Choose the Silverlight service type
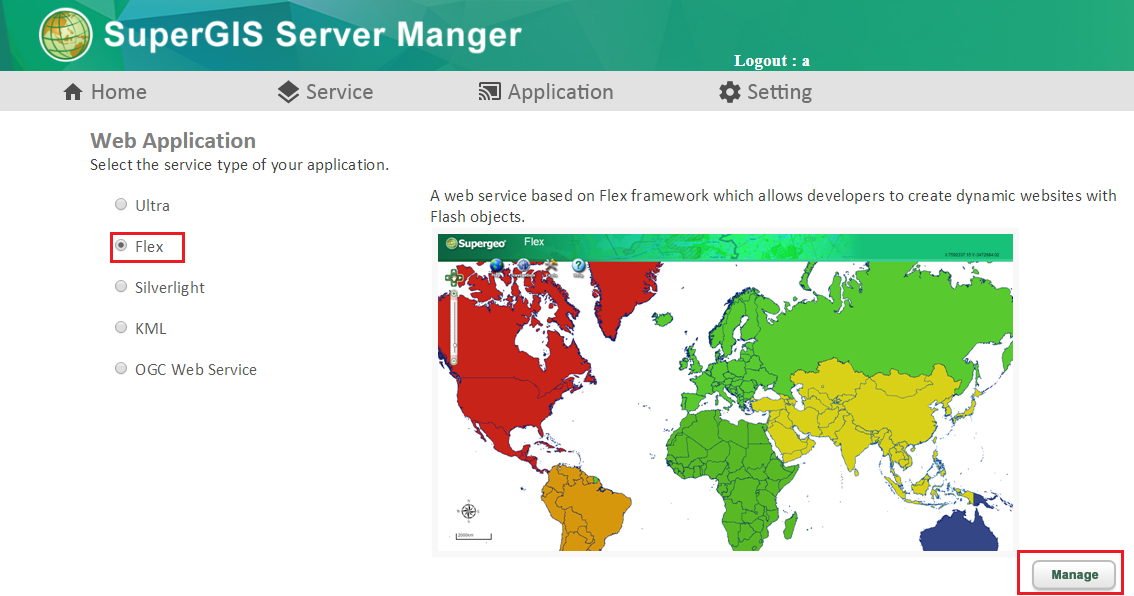This screenshot has height=596, width=1134. click(121, 286)
